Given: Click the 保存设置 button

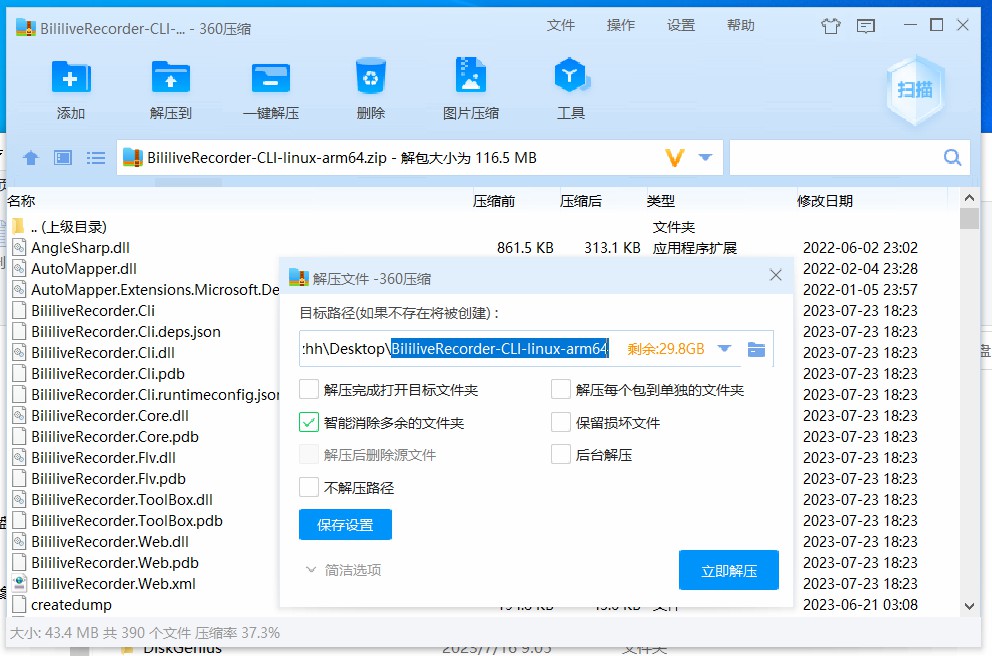Looking at the screenshot, I should click(x=345, y=524).
